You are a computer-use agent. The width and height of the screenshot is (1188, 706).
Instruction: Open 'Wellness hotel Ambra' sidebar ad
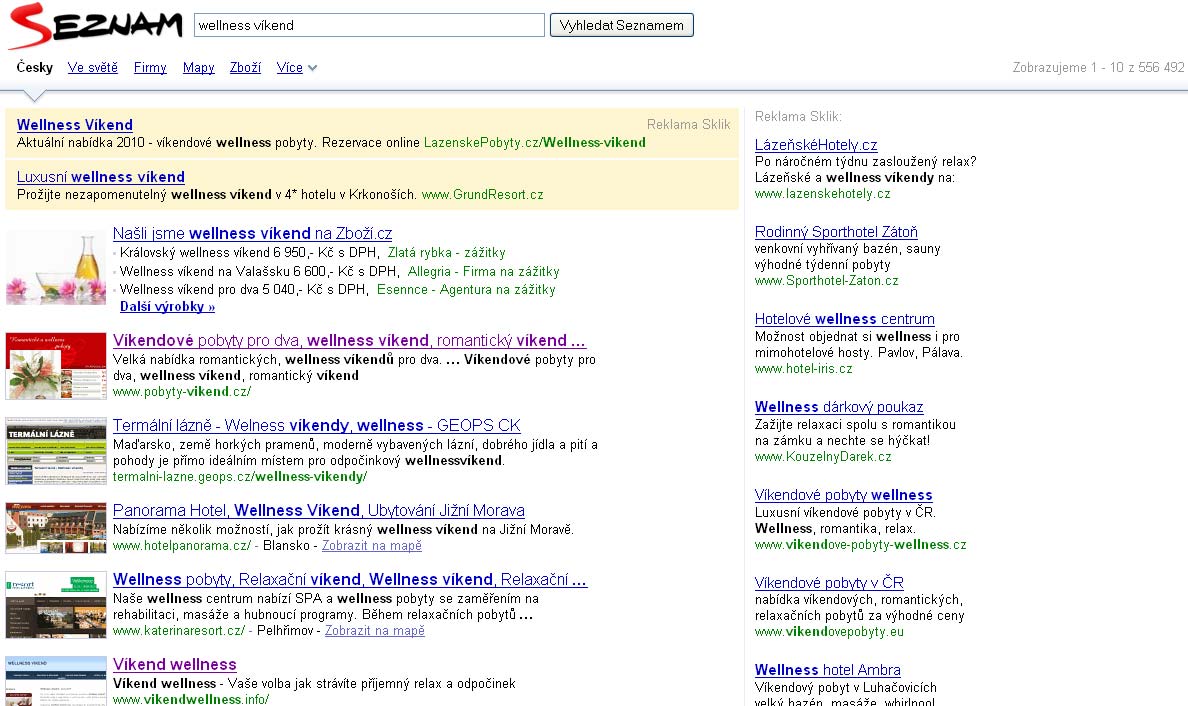click(827, 670)
